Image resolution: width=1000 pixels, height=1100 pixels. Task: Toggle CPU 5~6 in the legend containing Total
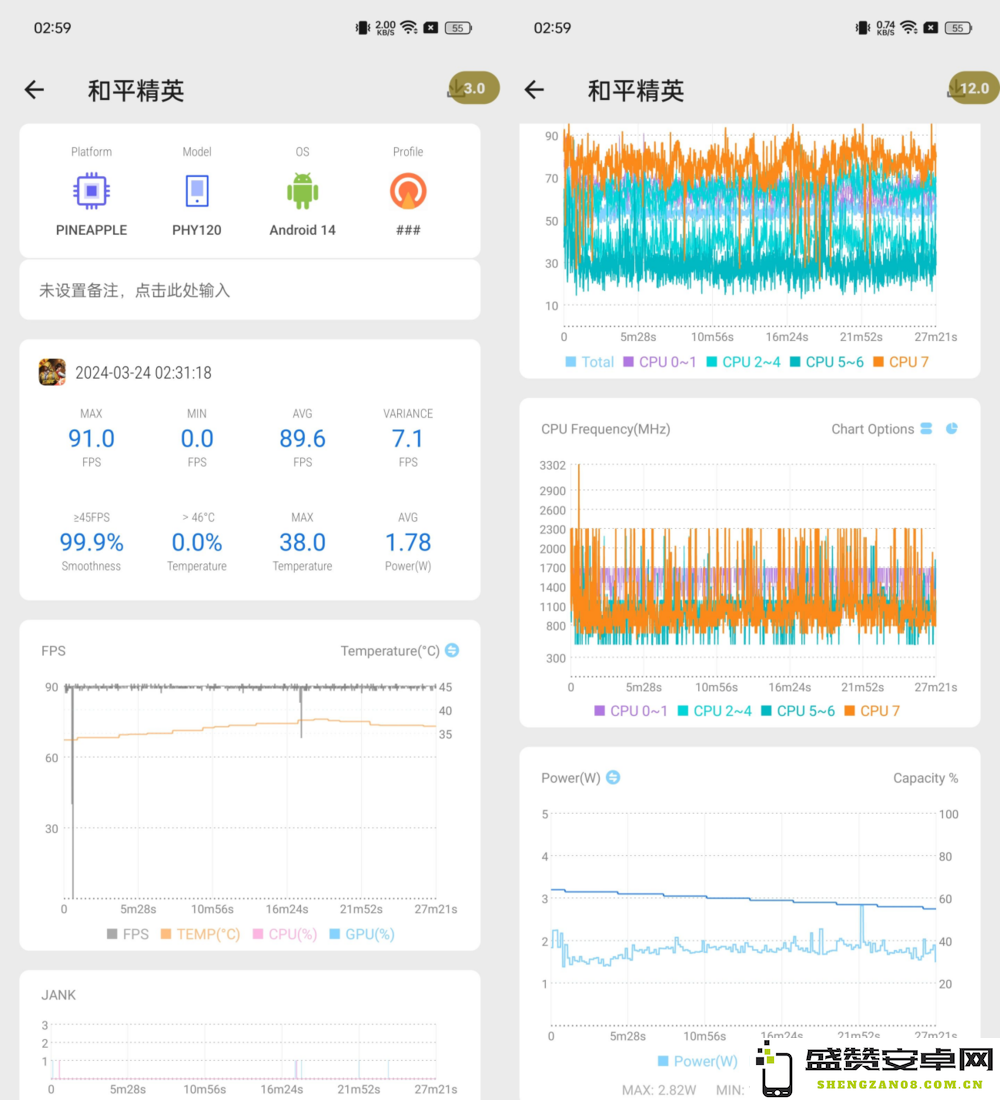point(827,362)
